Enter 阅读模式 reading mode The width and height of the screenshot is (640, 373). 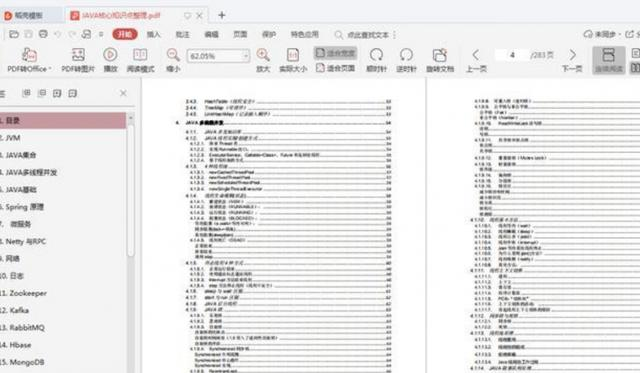click(x=140, y=60)
